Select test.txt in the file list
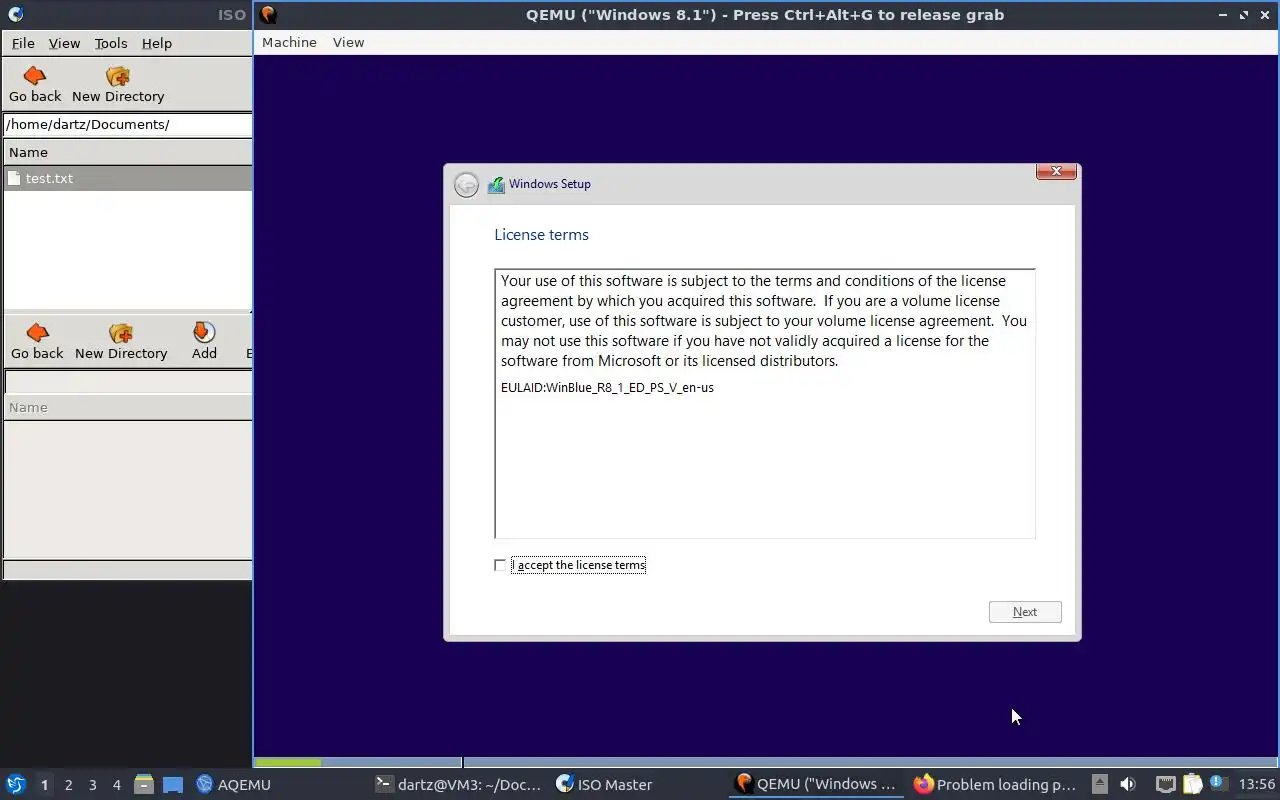Viewport: 1280px width, 800px height. pyautogui.click(x=127, y=178)
